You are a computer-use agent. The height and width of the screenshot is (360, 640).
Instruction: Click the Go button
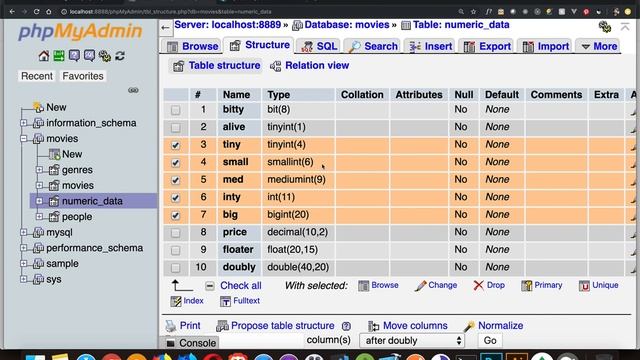click(490, 340)
